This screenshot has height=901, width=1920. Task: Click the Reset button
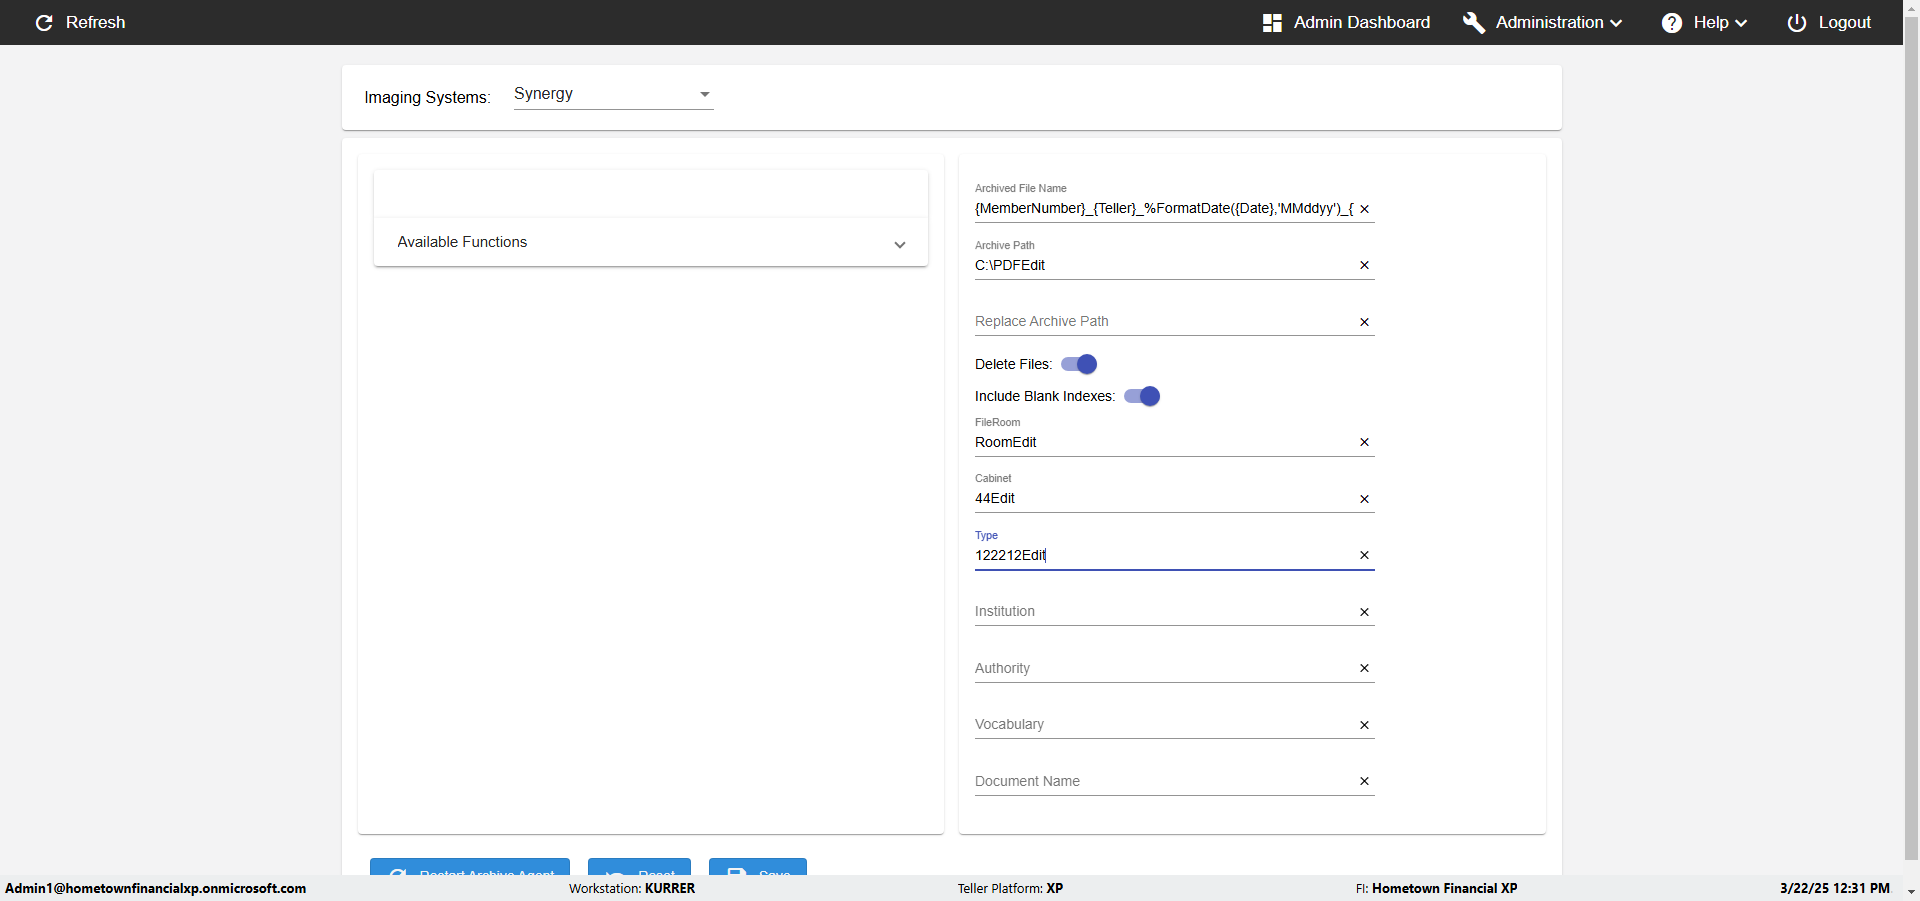pyautogui.click(x=639, y=868)
